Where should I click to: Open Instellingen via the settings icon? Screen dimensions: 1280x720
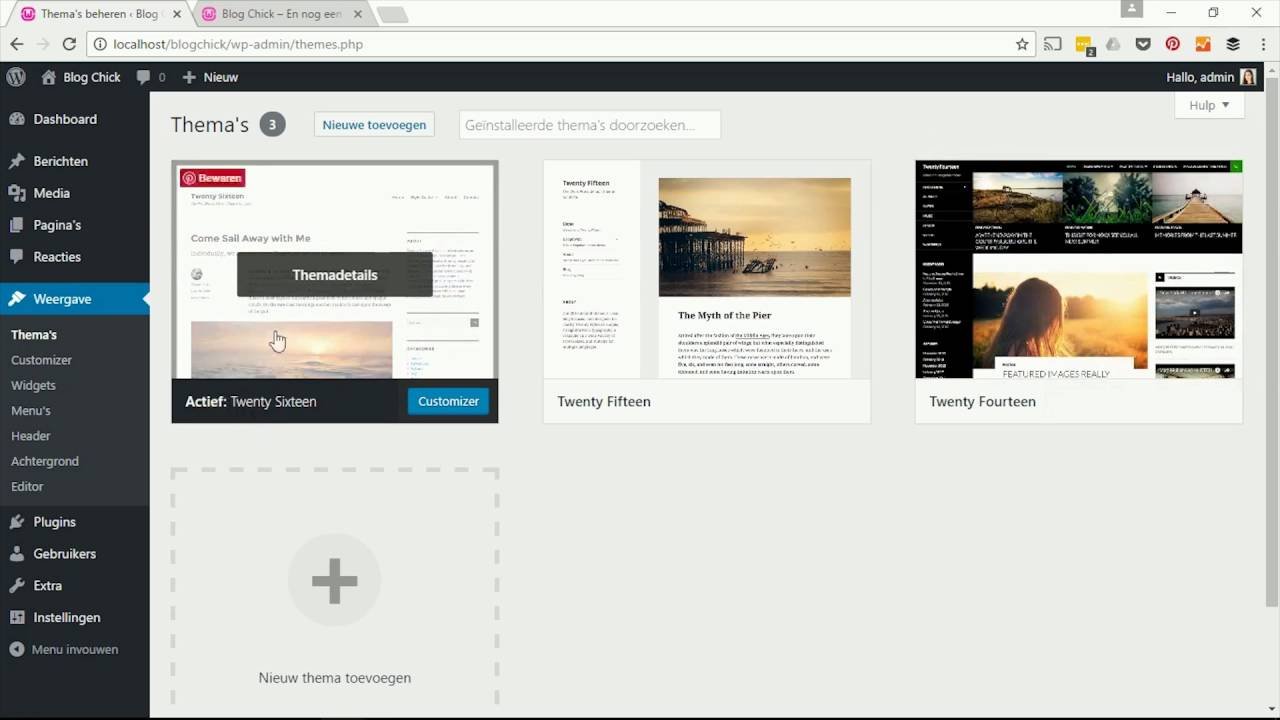click(x=18, y=617)
